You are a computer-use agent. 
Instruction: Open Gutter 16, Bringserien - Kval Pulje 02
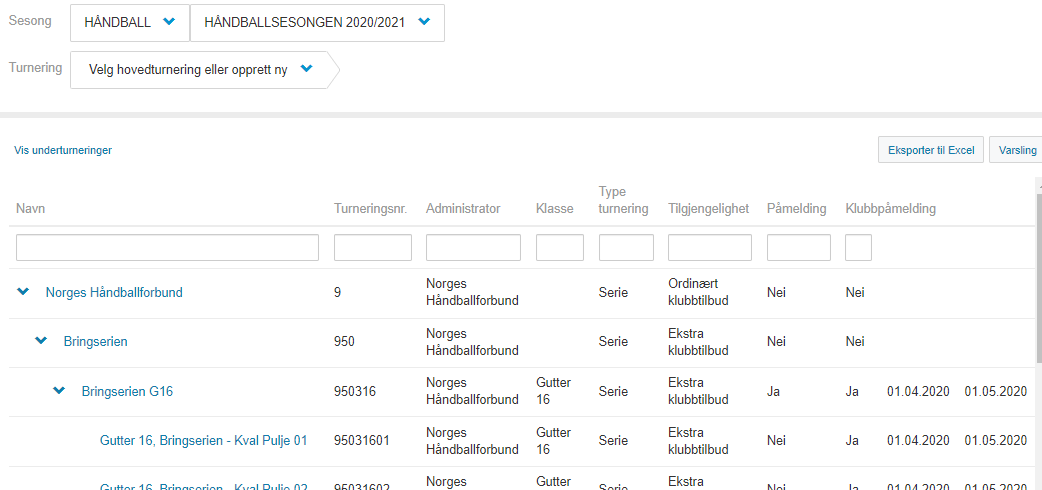pyautogui.click(x=203, y=485)
